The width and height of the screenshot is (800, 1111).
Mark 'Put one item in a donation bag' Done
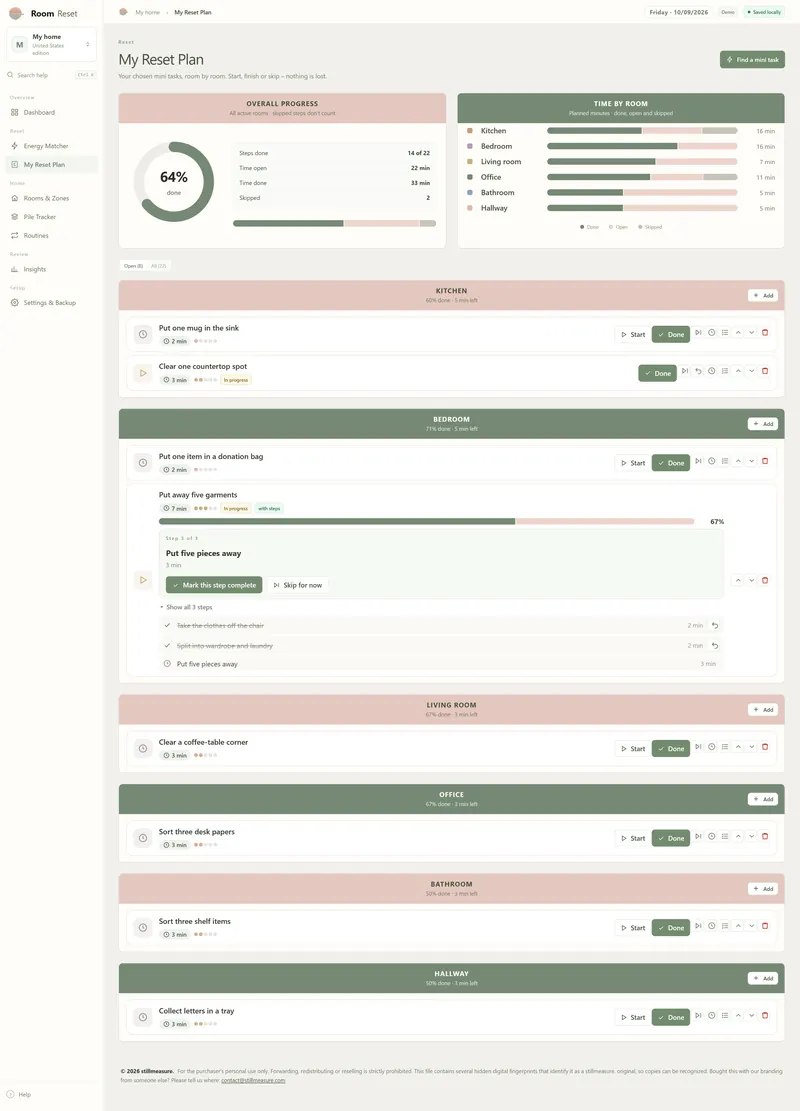coord(670,463)
